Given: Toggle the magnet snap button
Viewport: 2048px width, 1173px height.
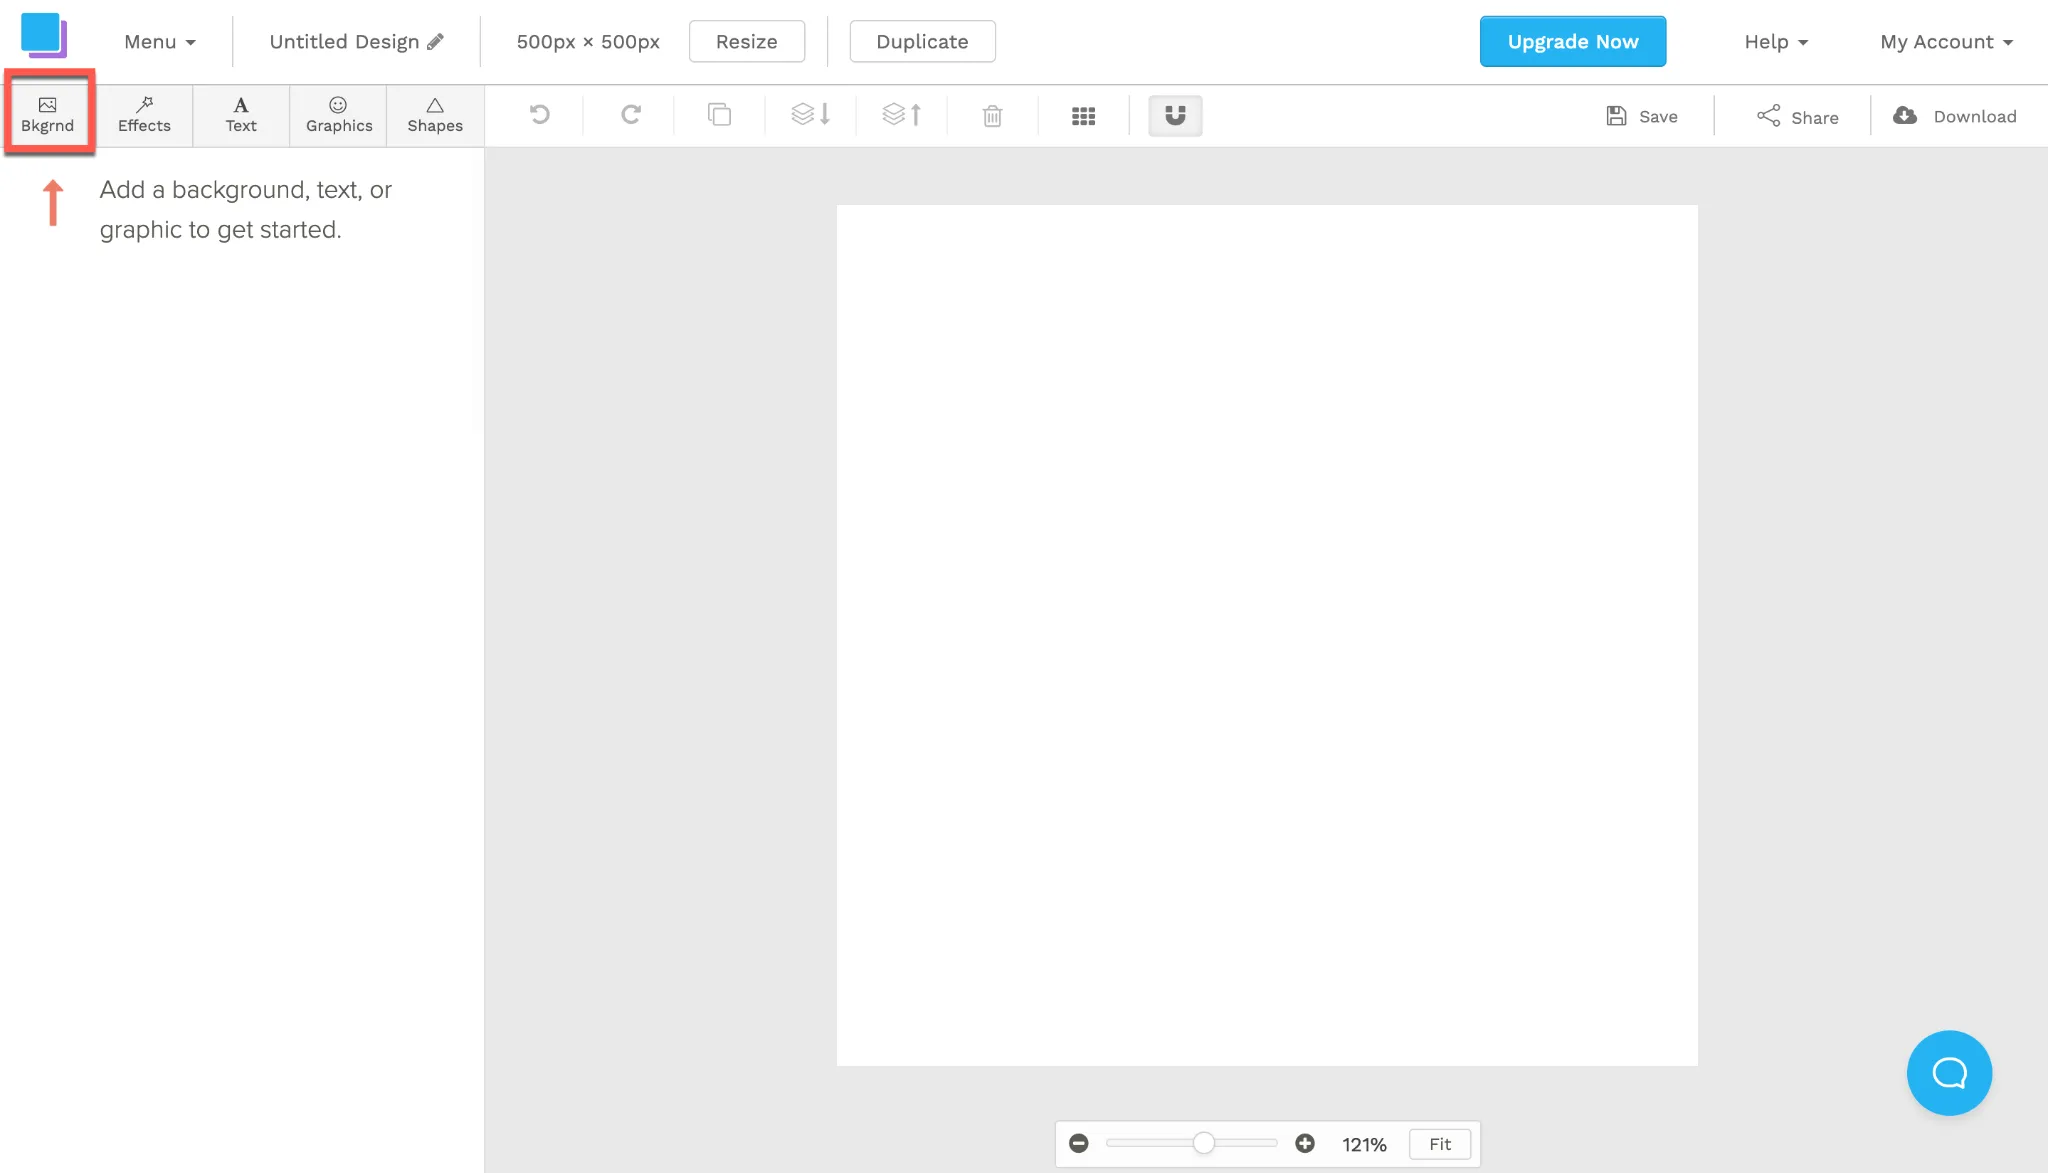Looking at the screenshot, I should click(1175, 116).
